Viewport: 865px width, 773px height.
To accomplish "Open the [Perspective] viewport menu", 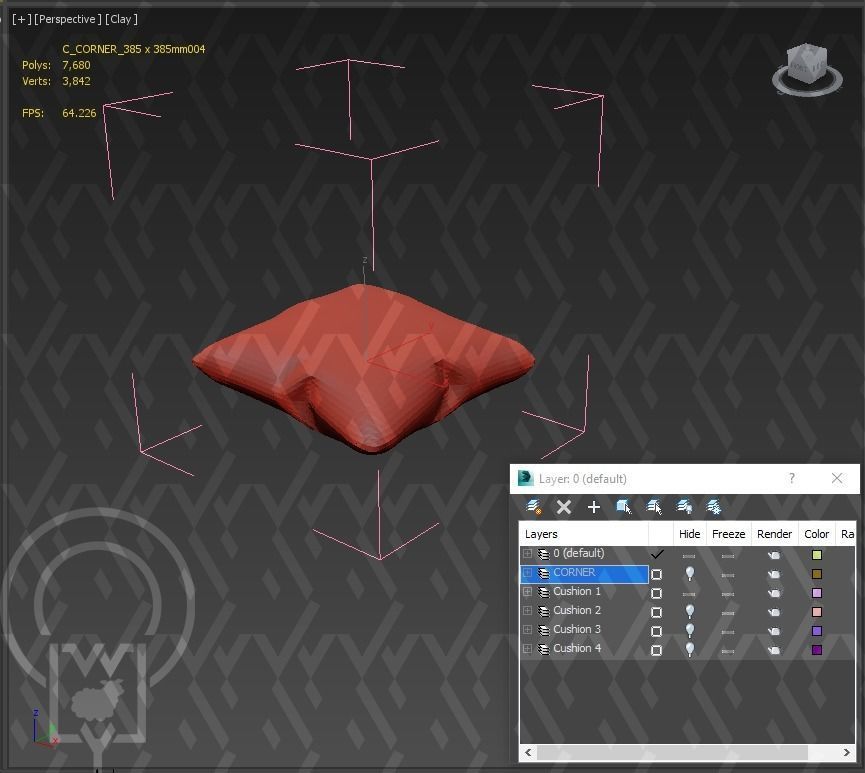I will tap(67, 19).
